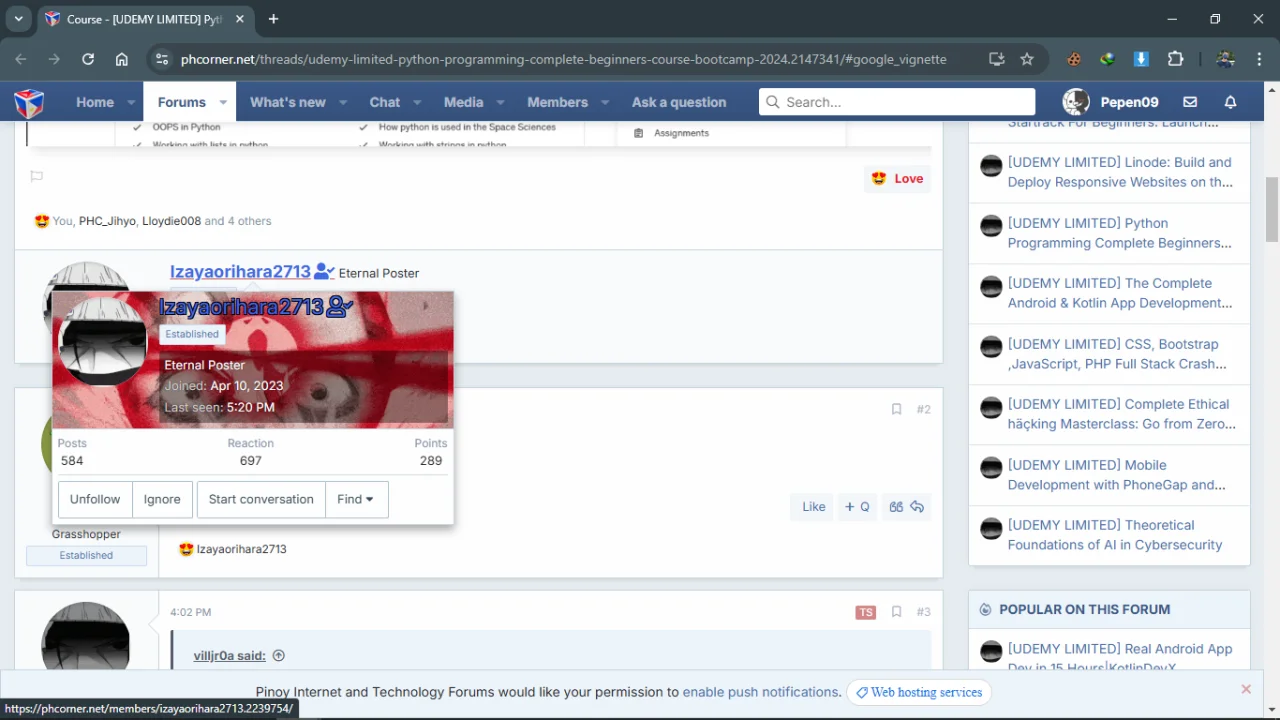Expand the Members dropdown arrow
Image resolution: width=1280 pixels, height=720 pixels.
coord(605,102)
